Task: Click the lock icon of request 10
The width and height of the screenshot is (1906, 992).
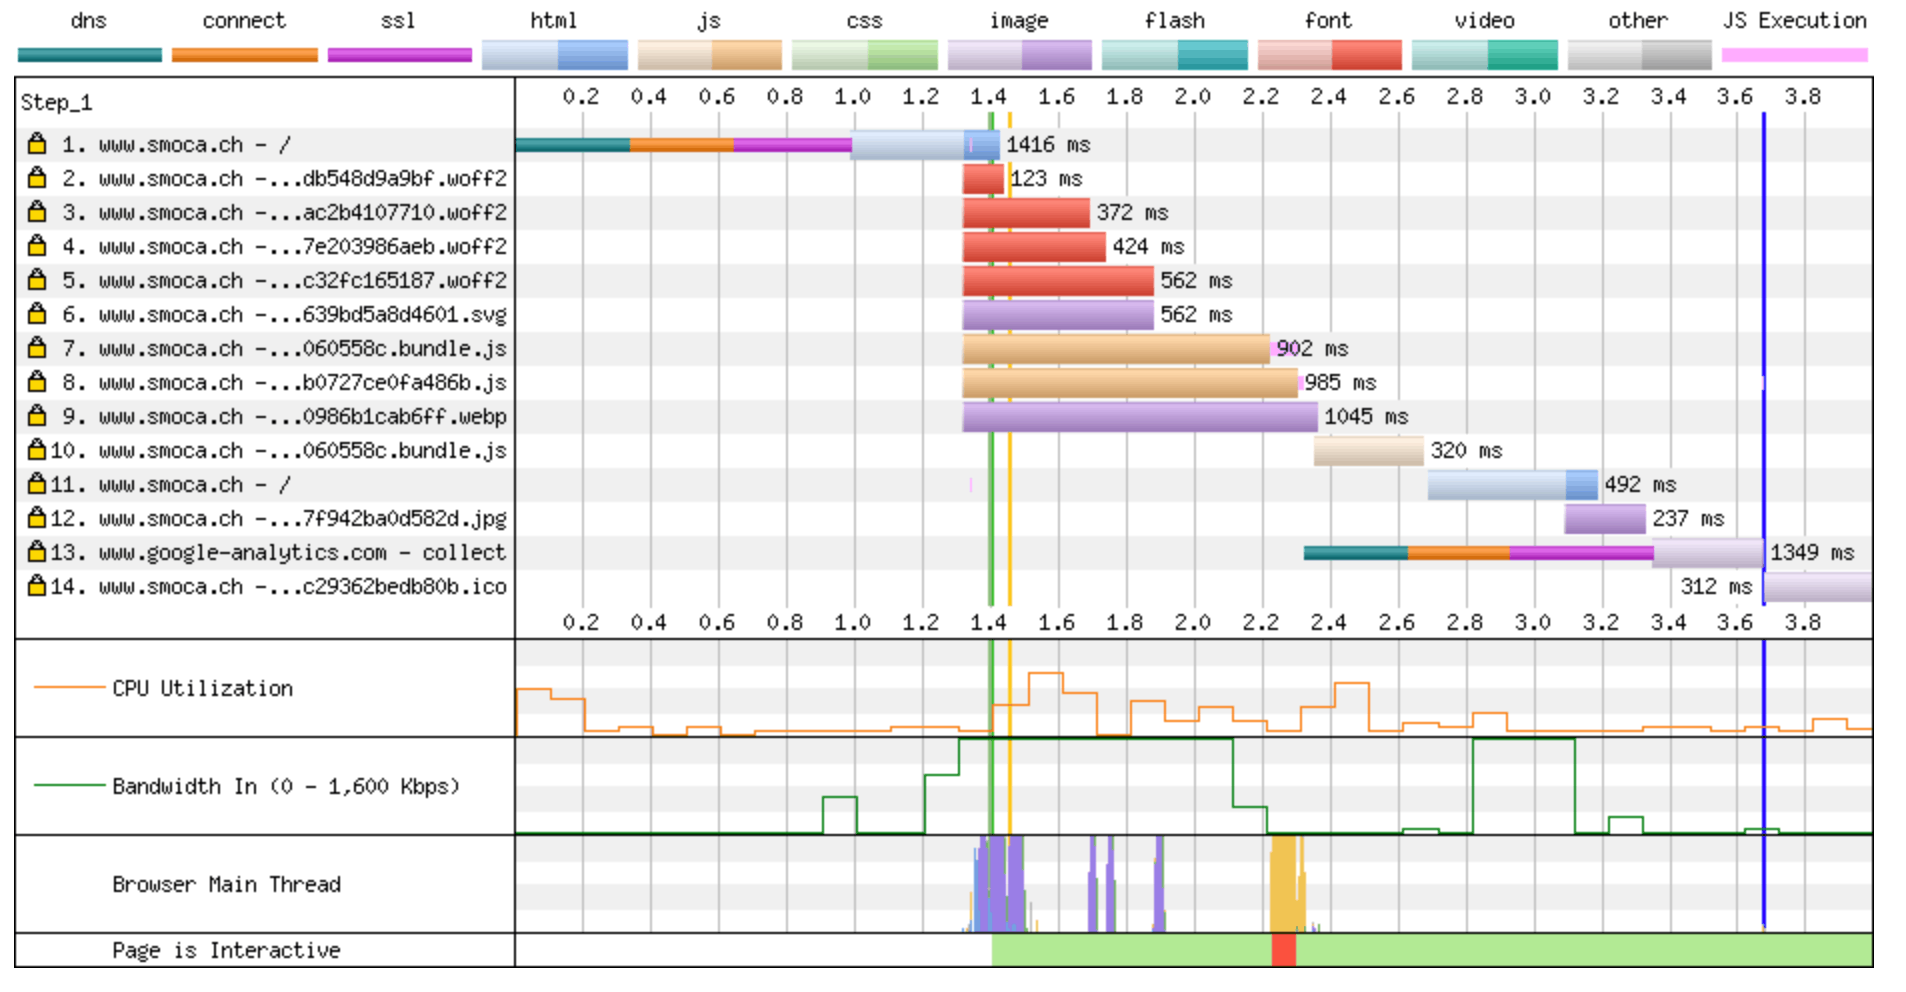Action: (x=37, y=450)
